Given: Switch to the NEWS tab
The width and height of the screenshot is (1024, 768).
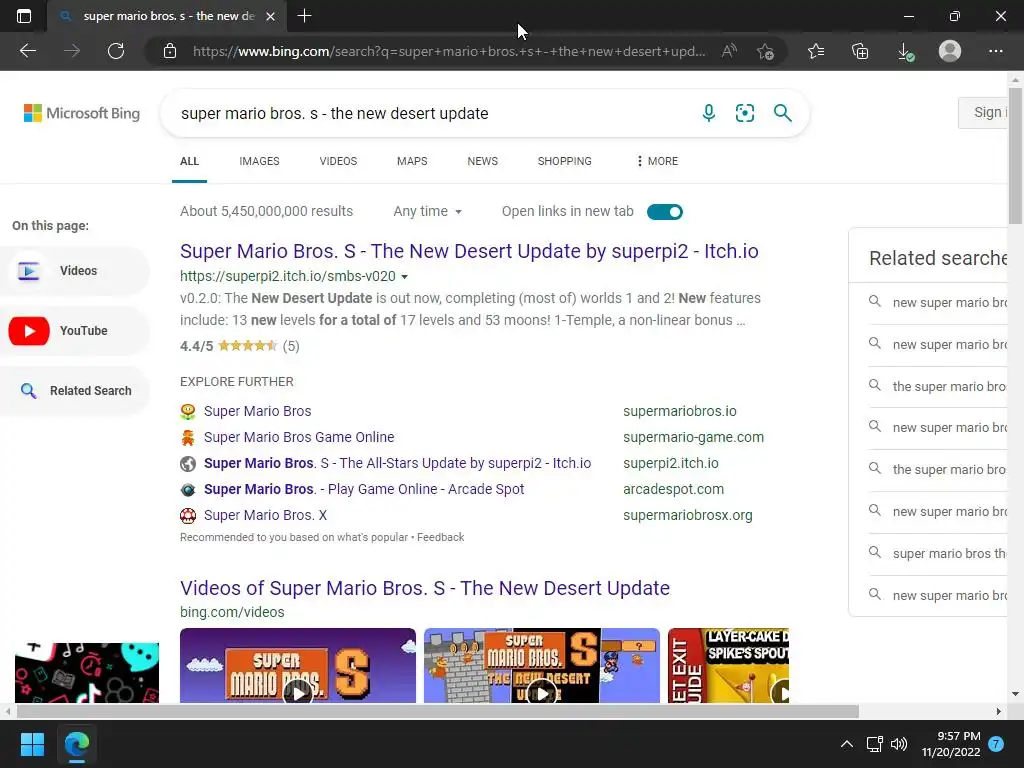Looking at the screenshot, I should coord(483,161).
